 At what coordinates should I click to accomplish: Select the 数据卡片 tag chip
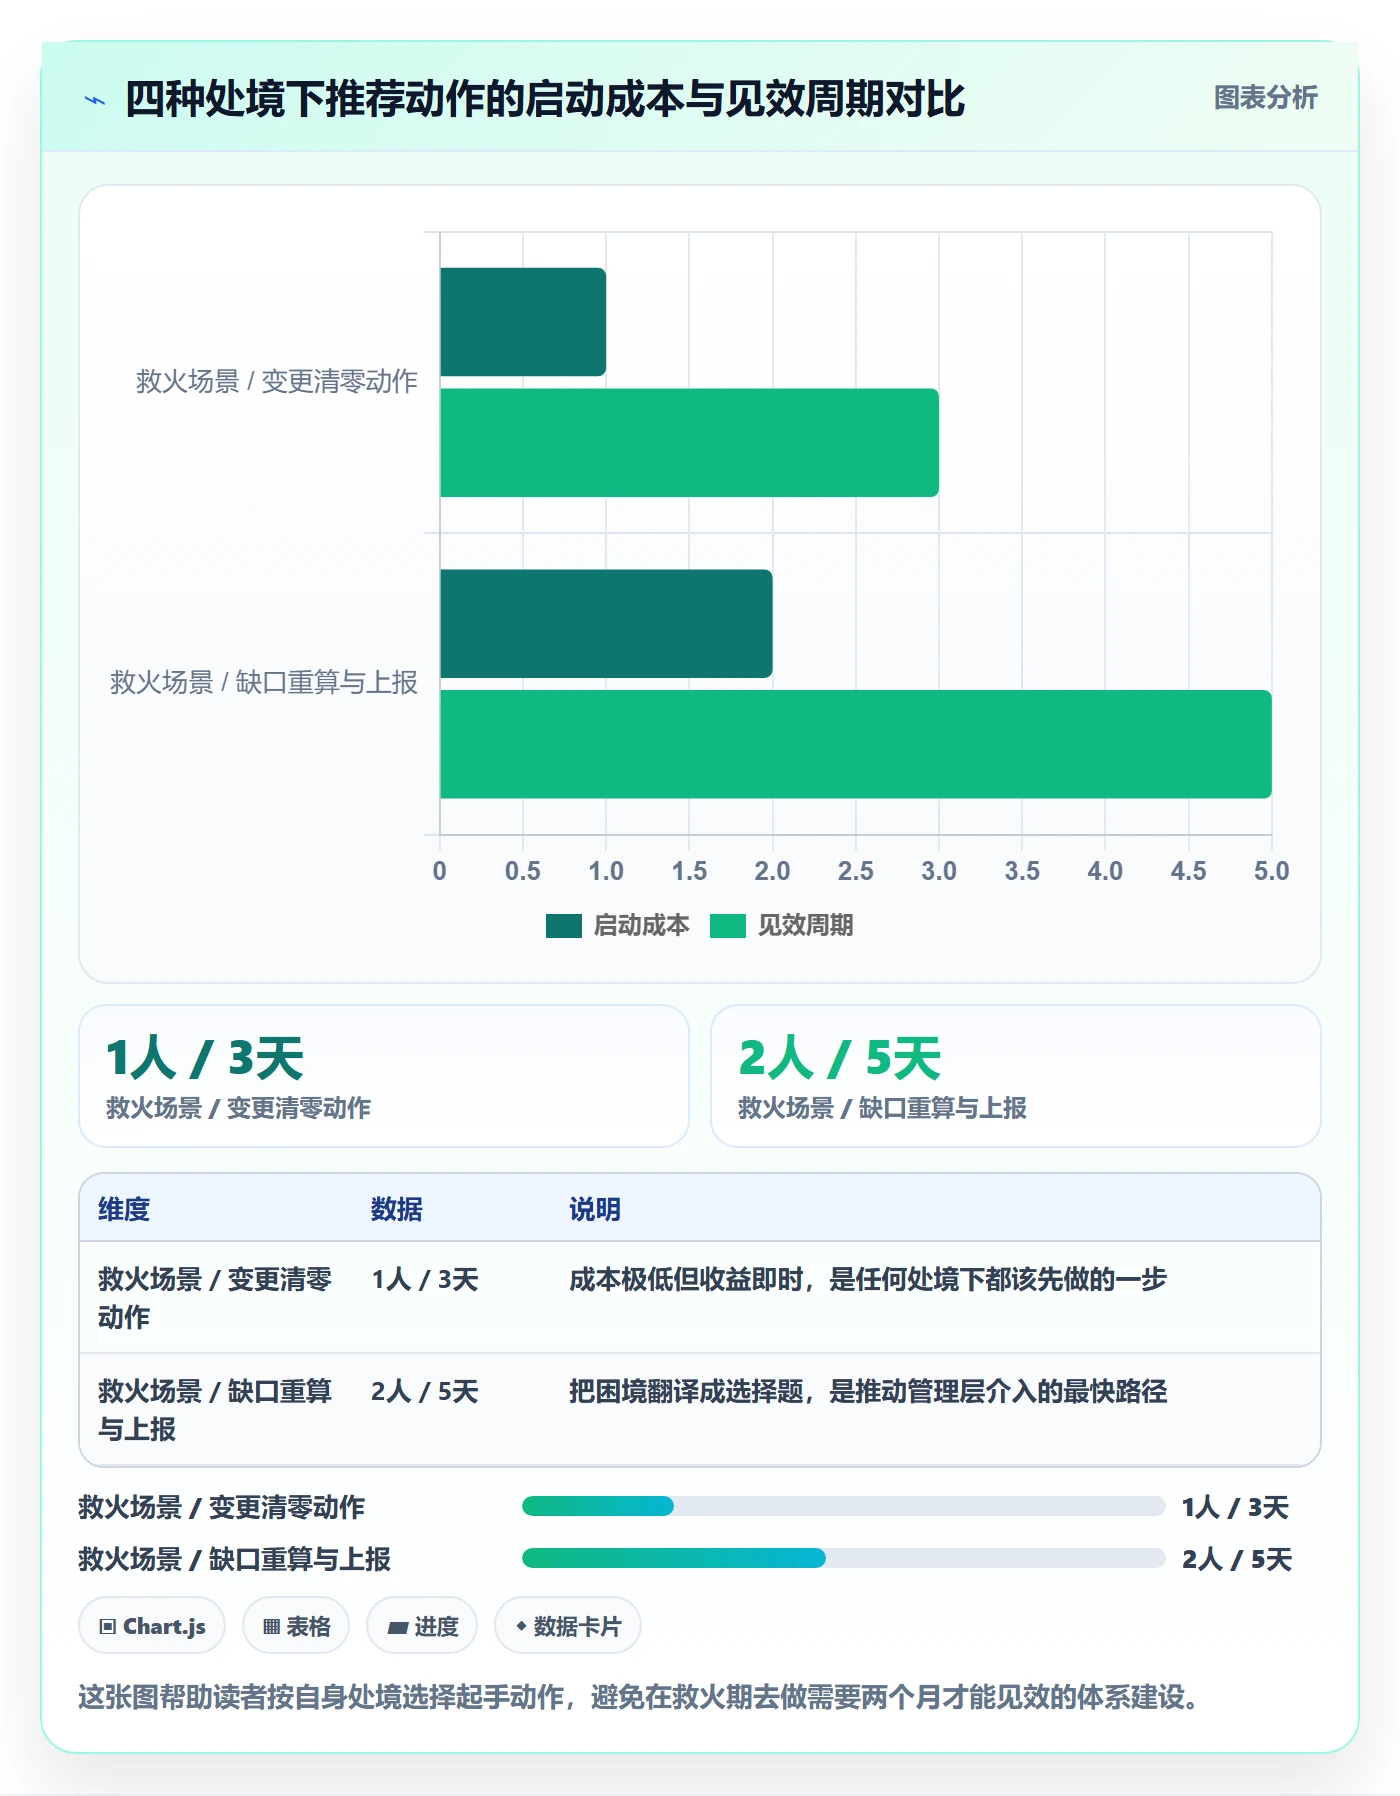click(568, 1626)
